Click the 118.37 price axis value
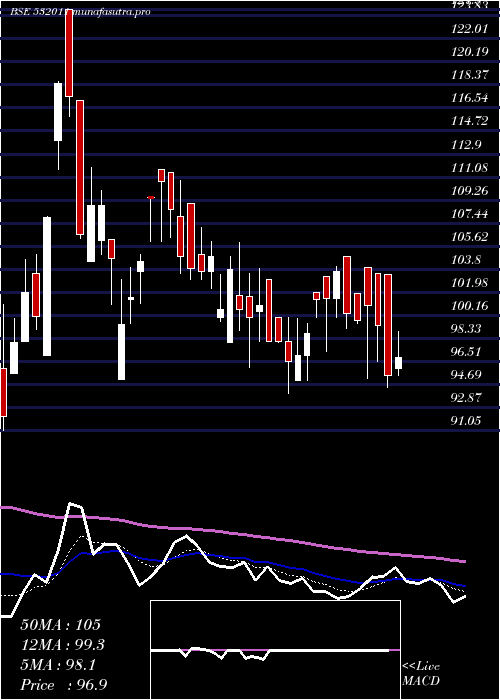The width and height of the screenshot is (500, 700). pyautogui.click(x=469, y=75)
